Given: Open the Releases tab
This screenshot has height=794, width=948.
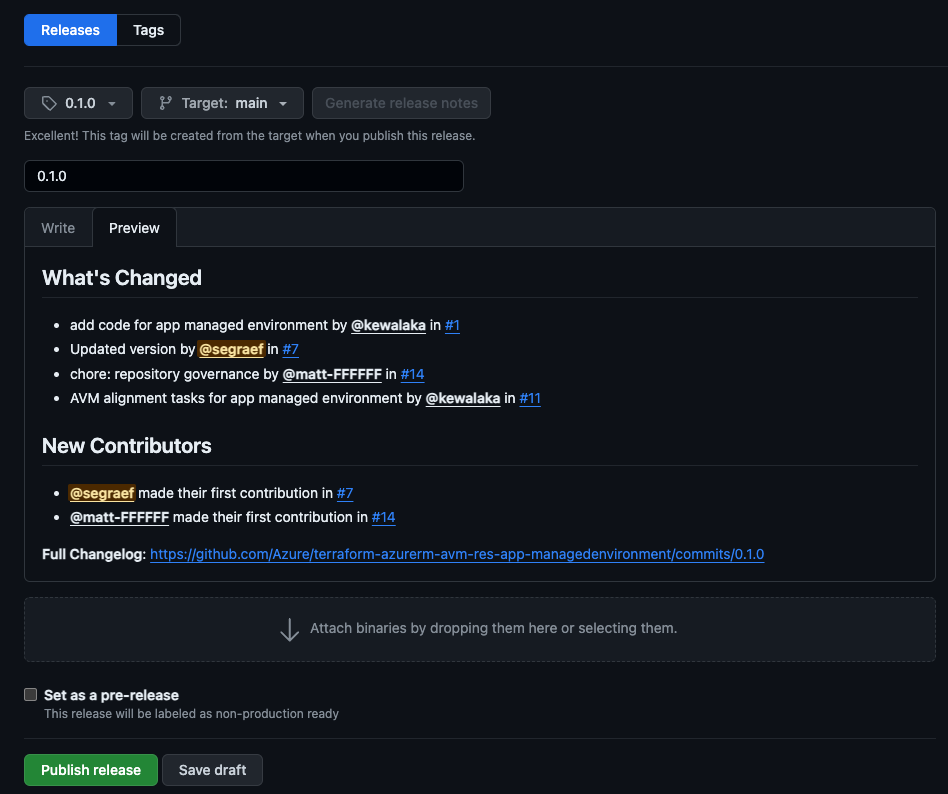Looking at the screenshot, I should [x=70, y=30].
